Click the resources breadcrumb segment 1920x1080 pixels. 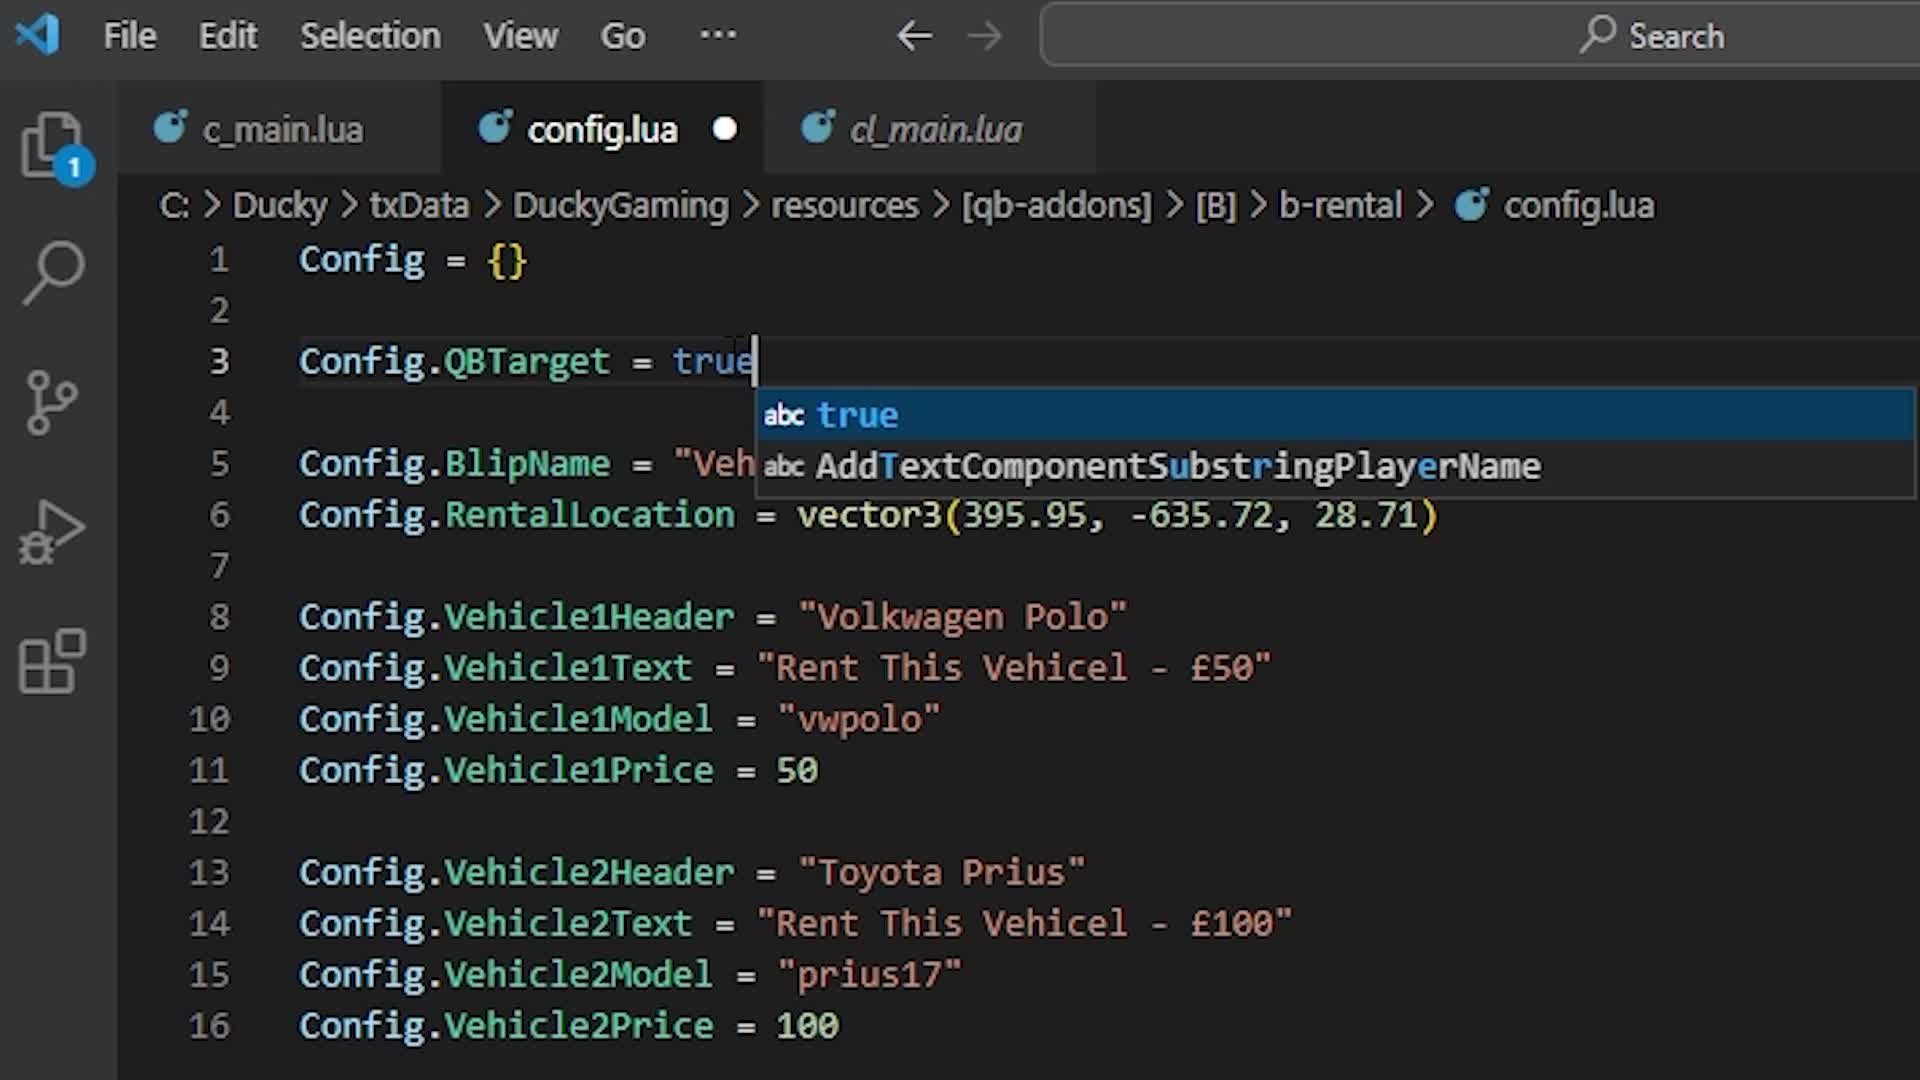[844, 206]
